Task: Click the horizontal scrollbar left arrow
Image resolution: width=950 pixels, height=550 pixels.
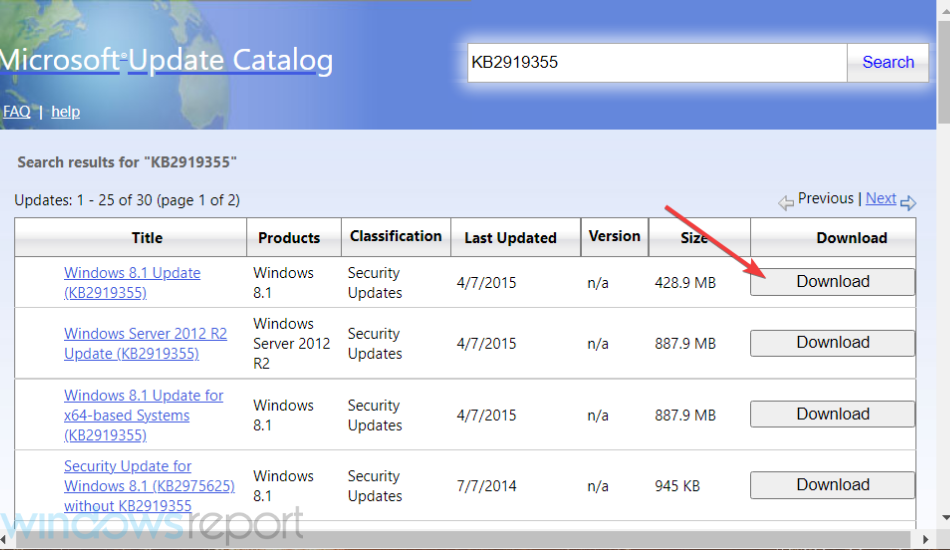Action: [x=4, y=539]
